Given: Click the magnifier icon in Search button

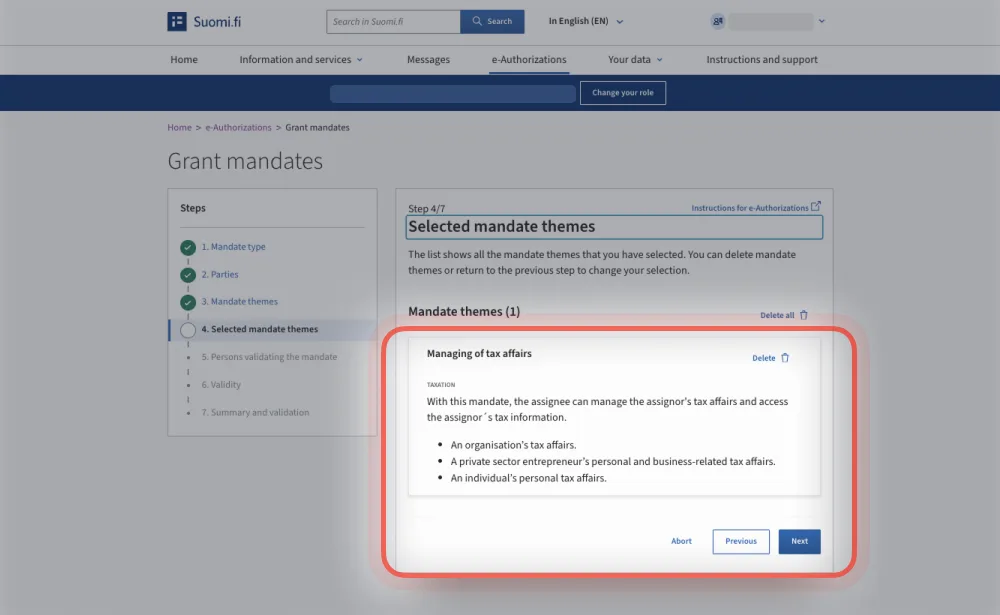Looking at the screenshot, I should [x=476, y=21].
